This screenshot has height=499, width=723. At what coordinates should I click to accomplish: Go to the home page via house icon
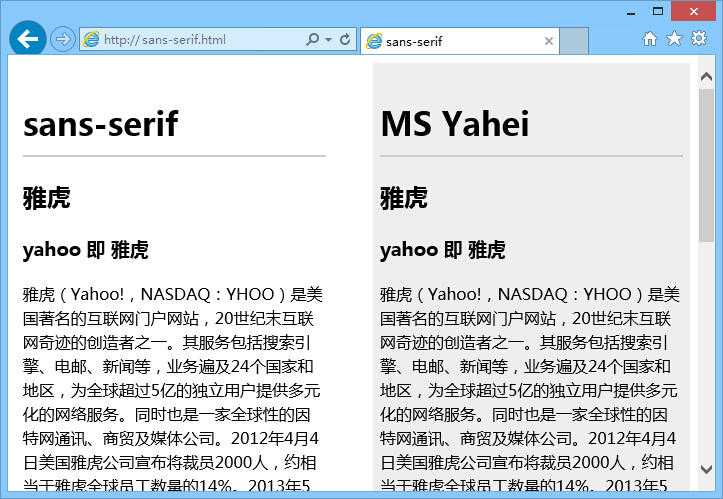[x=650, y=39]
